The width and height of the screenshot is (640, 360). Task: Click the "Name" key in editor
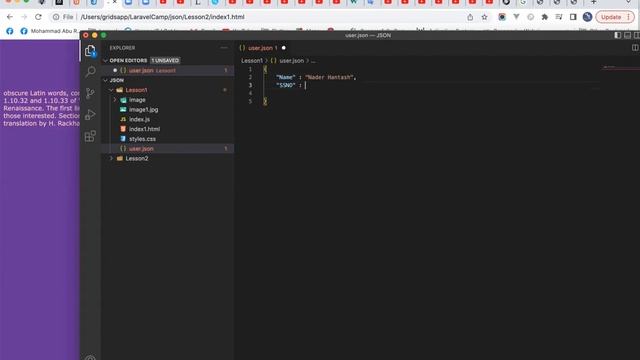pyautogui.click(x=285, y=77)
